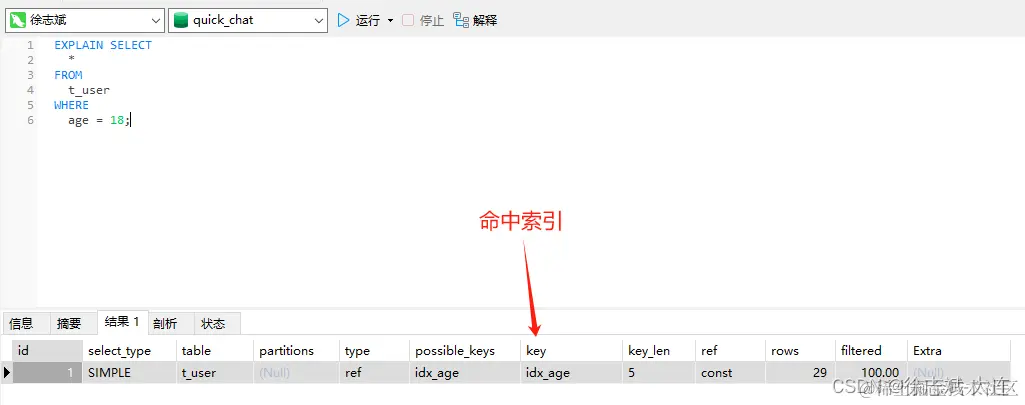Click line number 6 in gutter
The image size is (1025, 405).
pyautogui.click(x=30, y=120)
